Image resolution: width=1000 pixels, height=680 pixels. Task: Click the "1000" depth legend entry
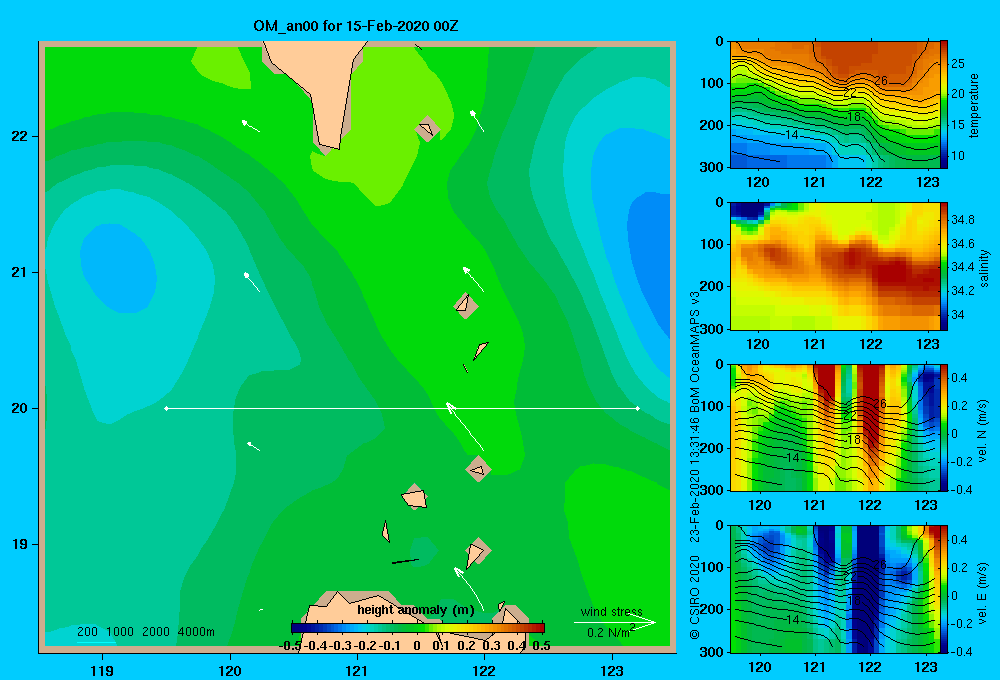click(120, 632)
